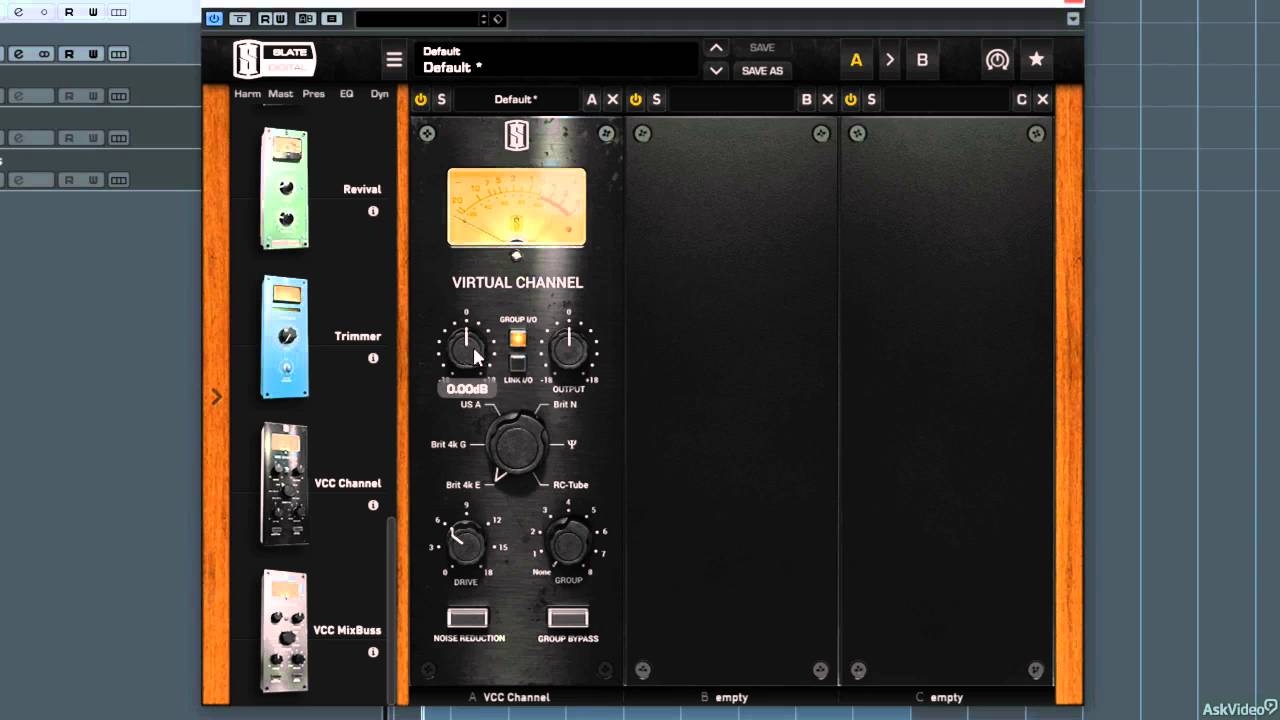Image resolution: width=1280 pixels, height=720 pixels.
Task: Select previous preset with up chevron
Action: coord(716,48)
